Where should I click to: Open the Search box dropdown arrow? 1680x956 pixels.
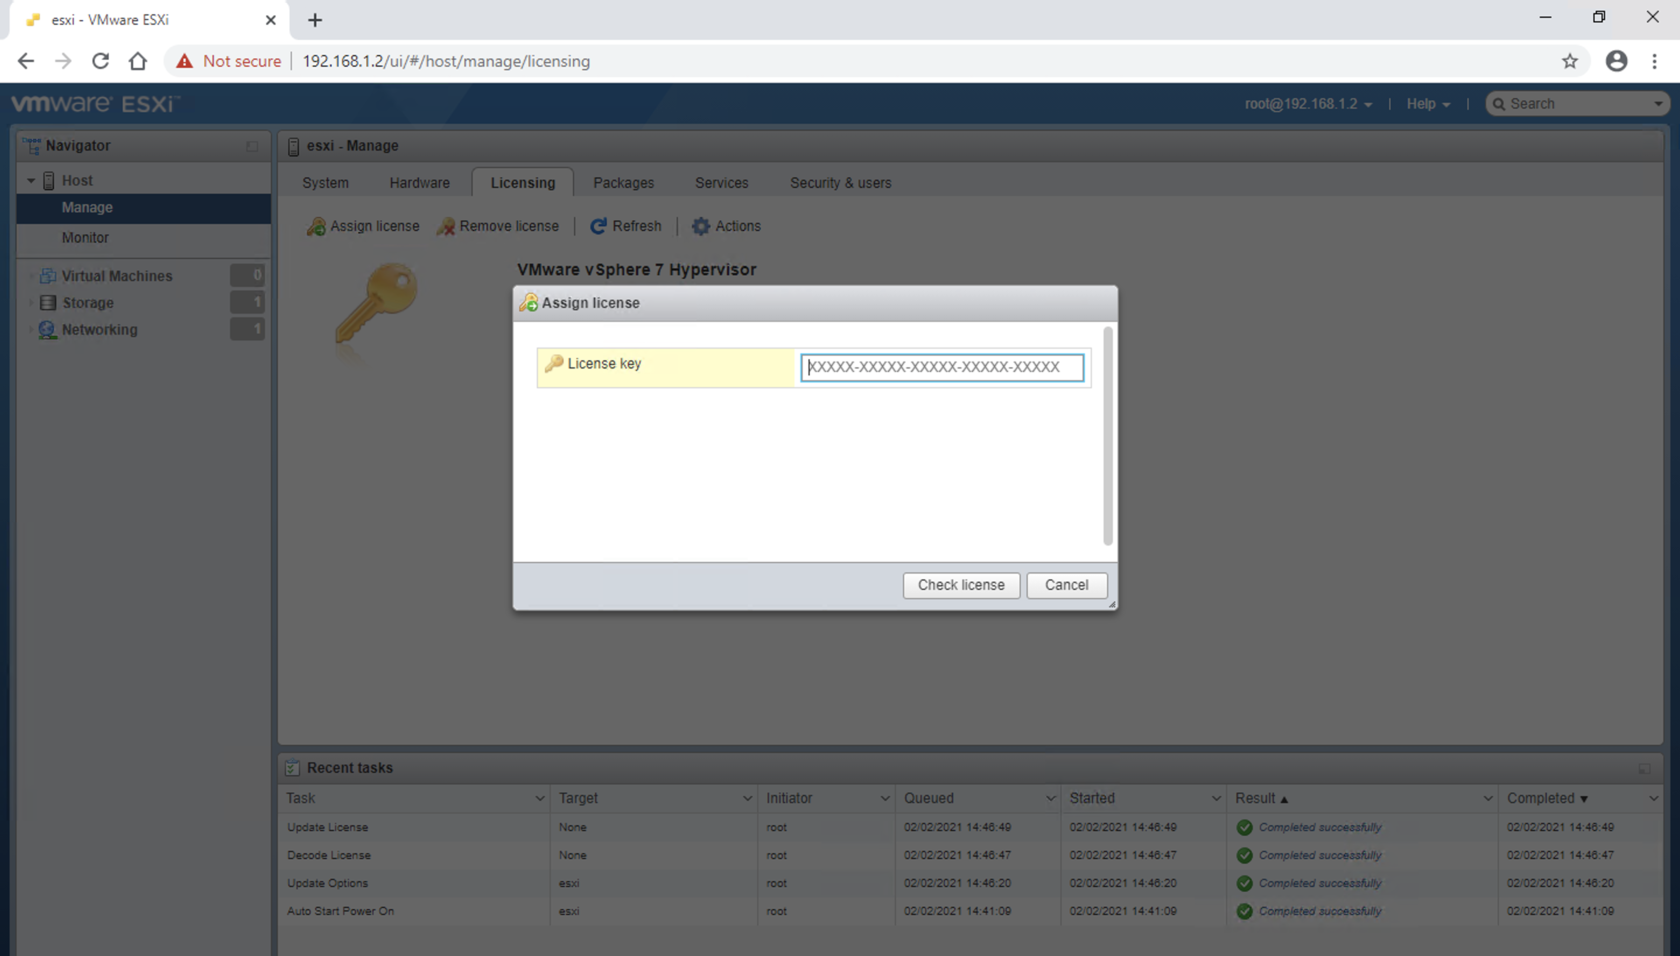point(1658,104)
